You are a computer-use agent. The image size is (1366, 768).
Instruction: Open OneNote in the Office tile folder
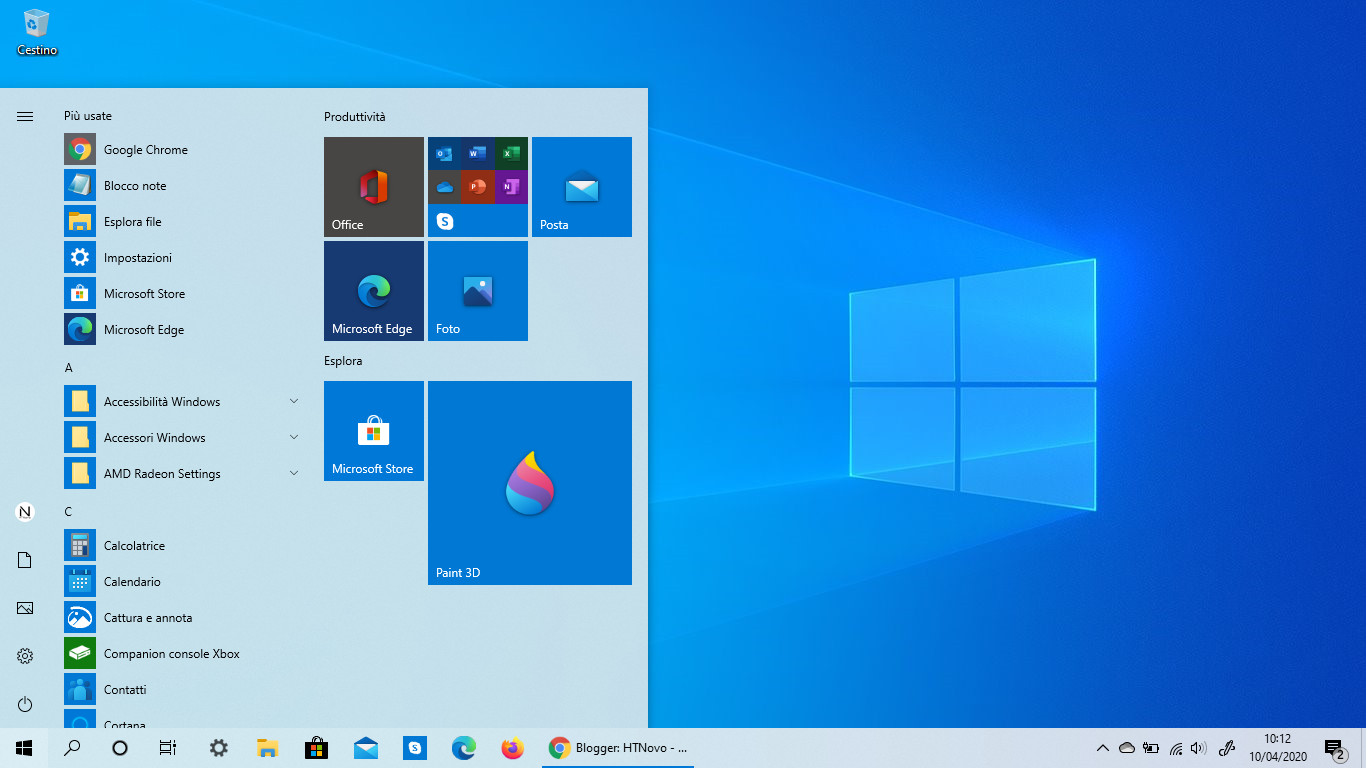point(511,187)
